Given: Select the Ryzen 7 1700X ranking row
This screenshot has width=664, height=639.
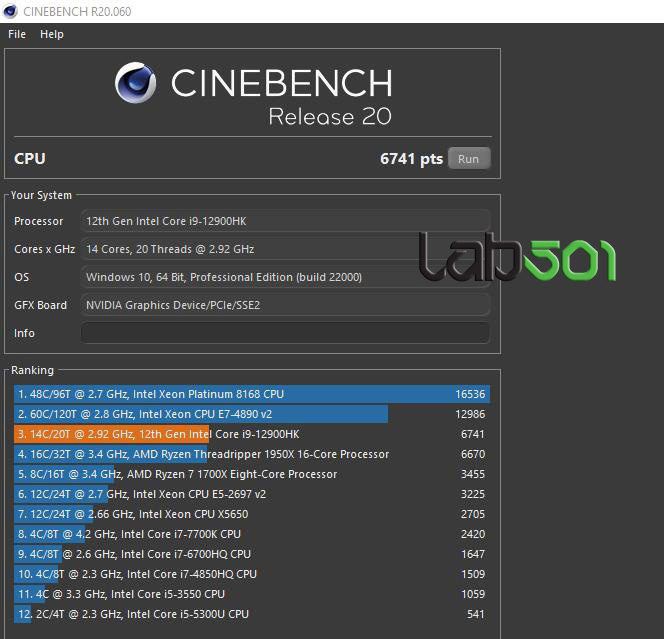Looking at the screenshot, I should [250, 474].
